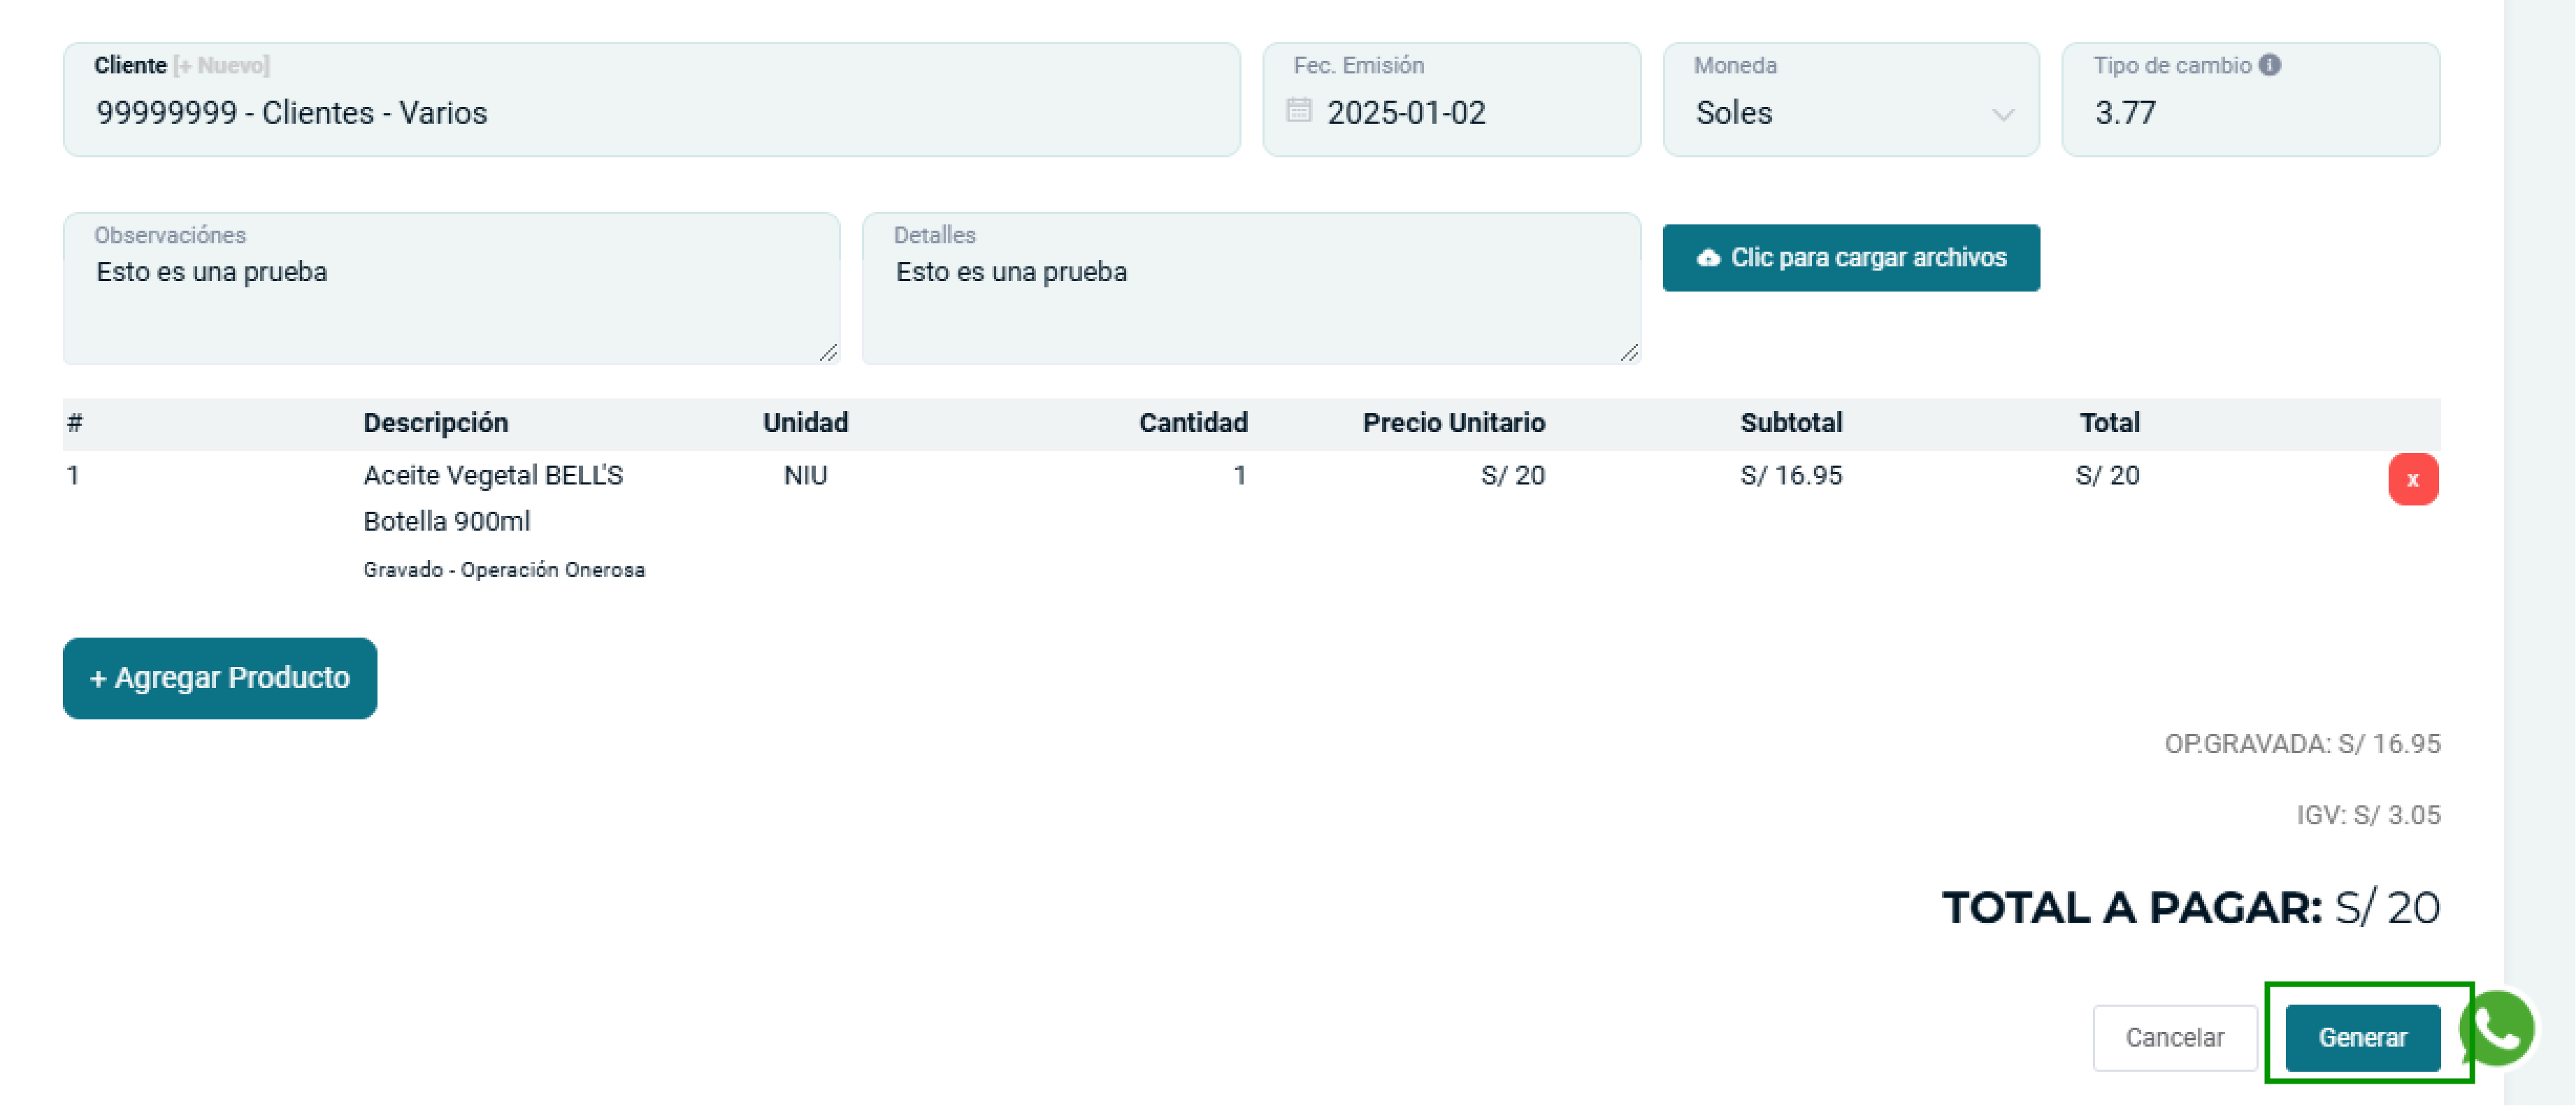
Task: Click the Tipo de cambio info icon
Action: click(x=2270, y=65)
